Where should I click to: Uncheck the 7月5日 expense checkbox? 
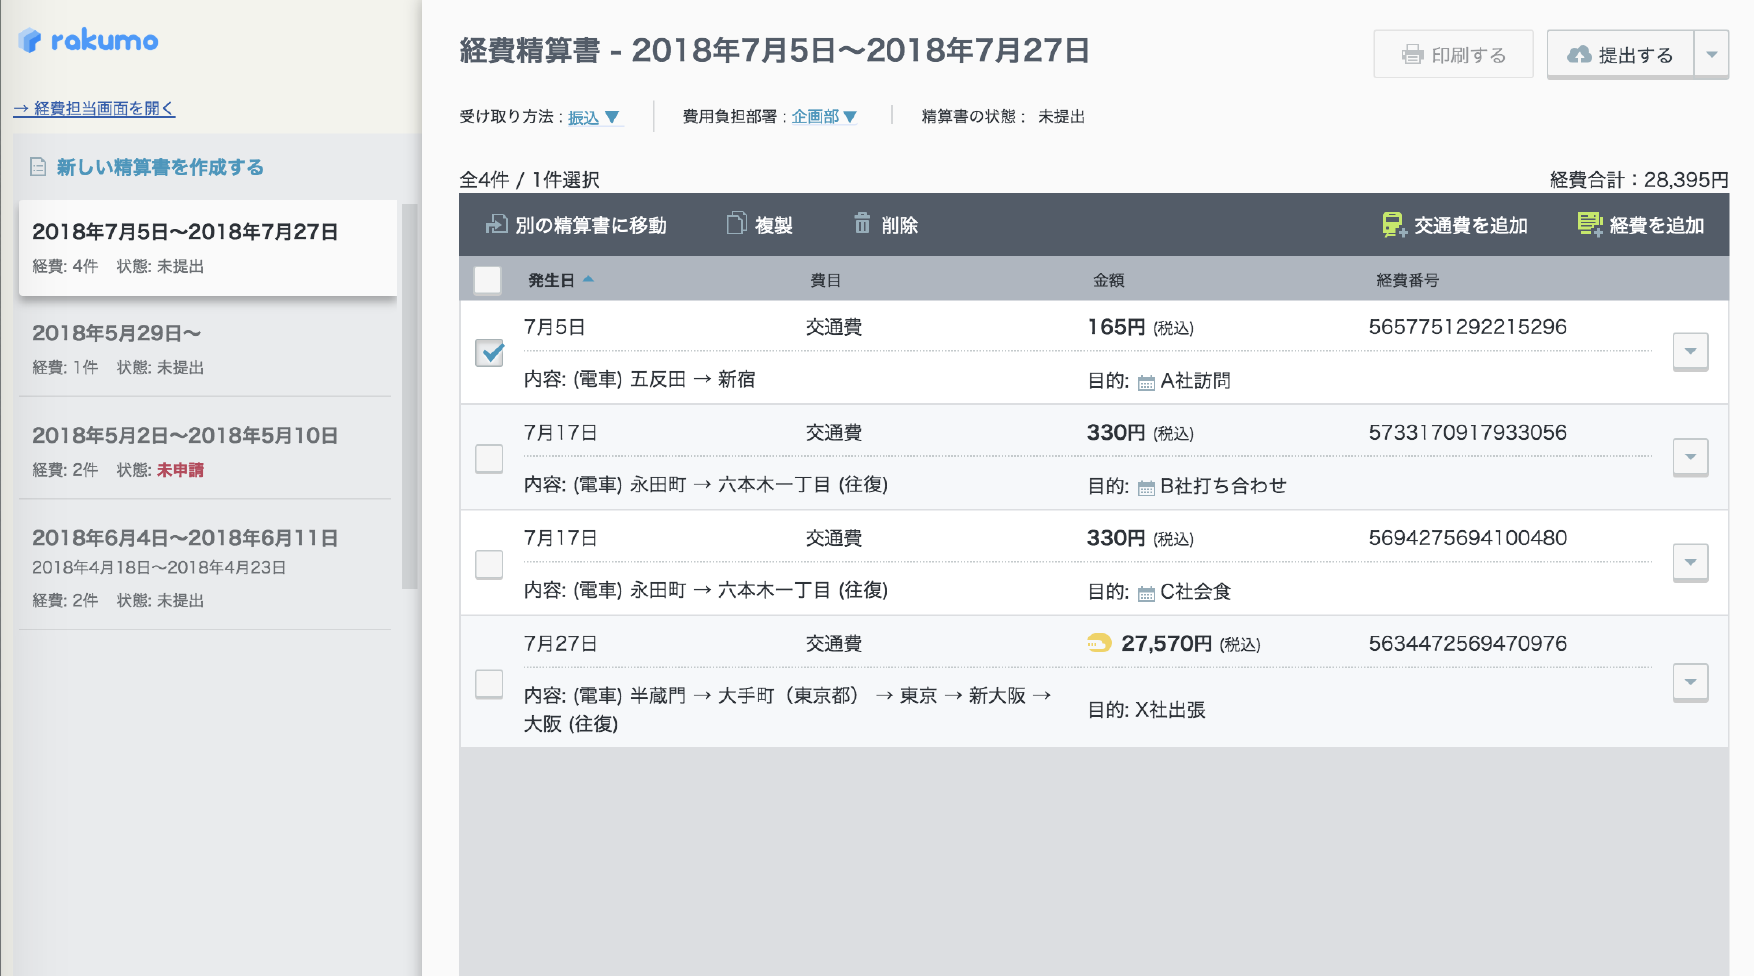489,352
